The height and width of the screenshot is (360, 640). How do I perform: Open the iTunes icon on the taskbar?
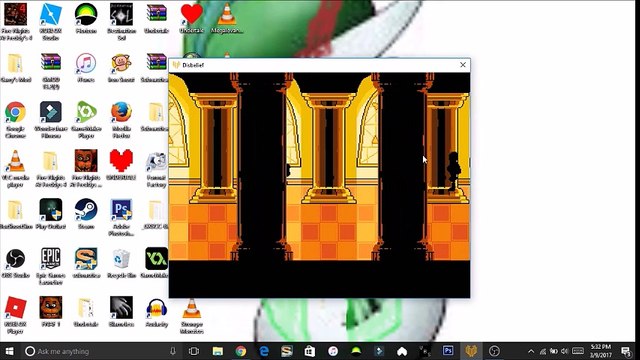point(333,351)
